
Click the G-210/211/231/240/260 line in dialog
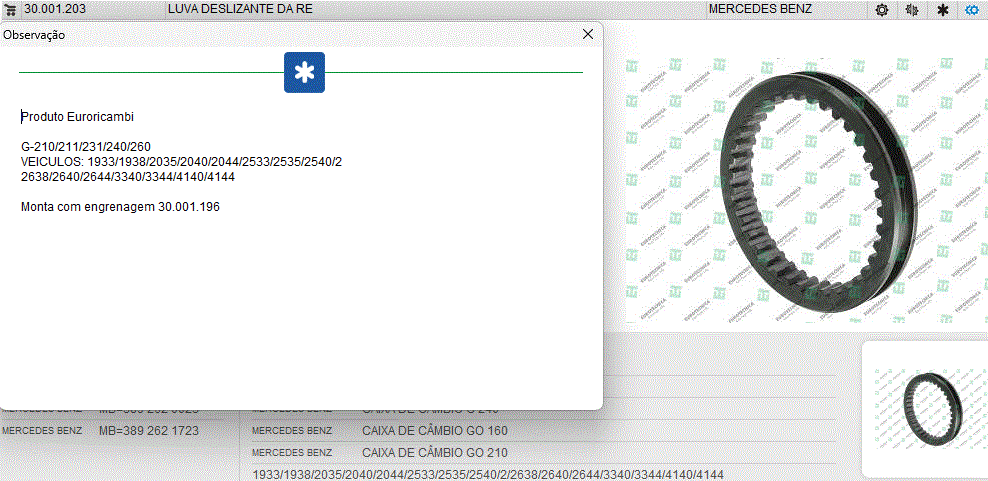tap(86, 147)
